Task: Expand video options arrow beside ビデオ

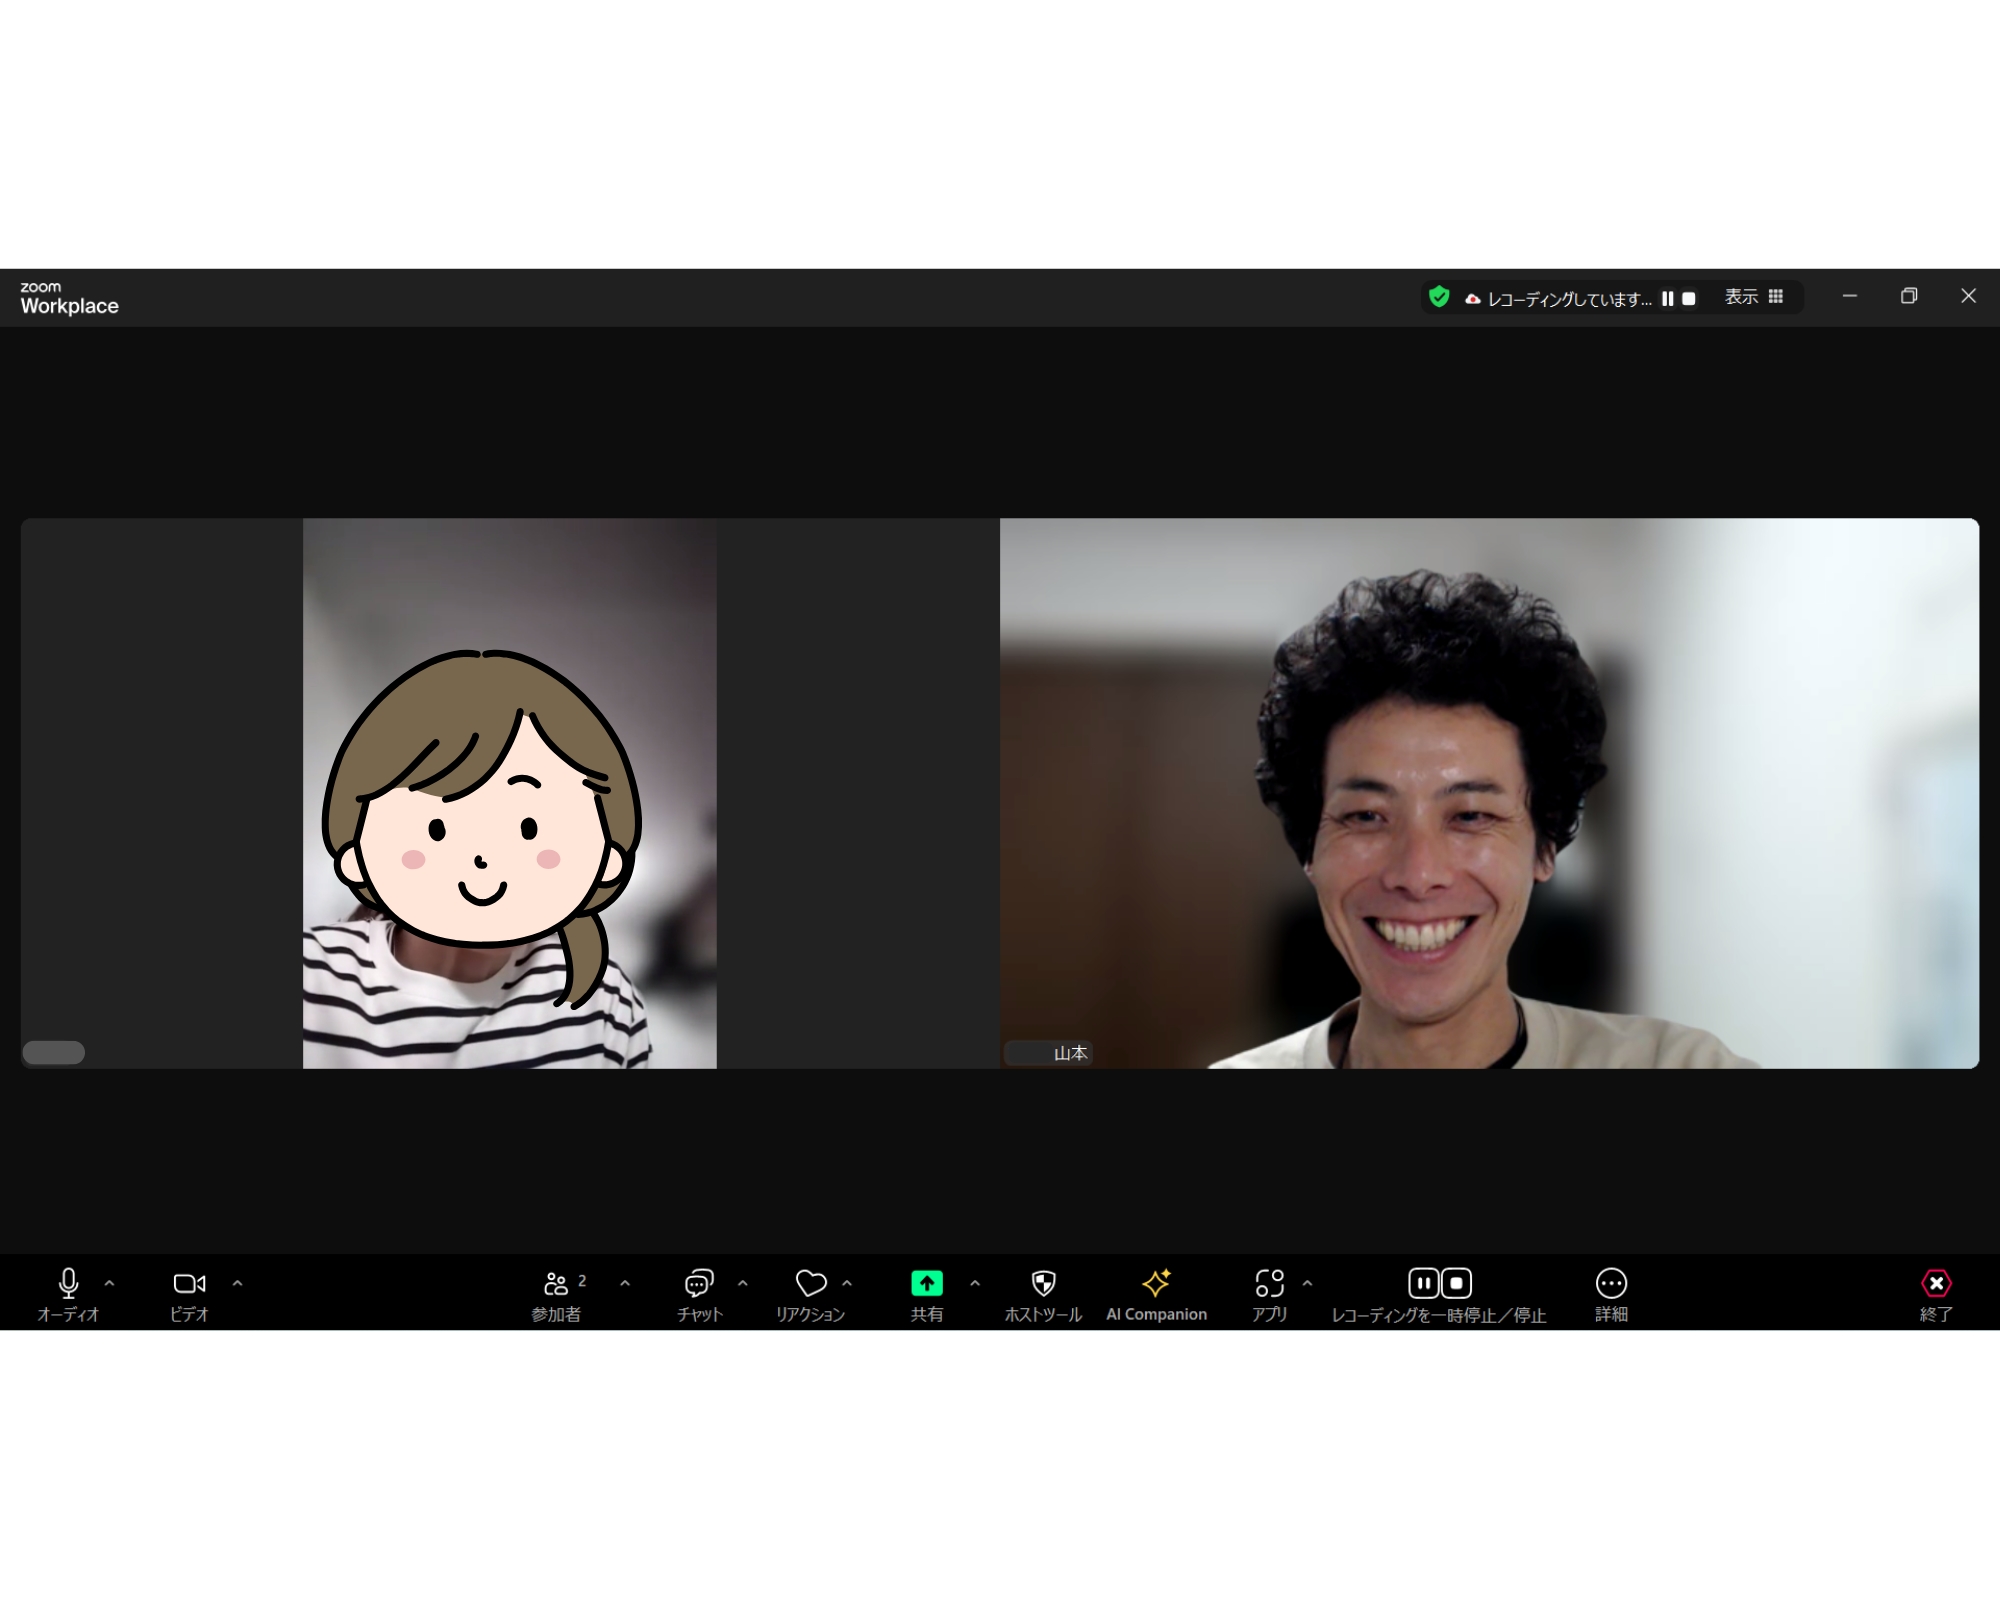Action: pos(237,1283)
